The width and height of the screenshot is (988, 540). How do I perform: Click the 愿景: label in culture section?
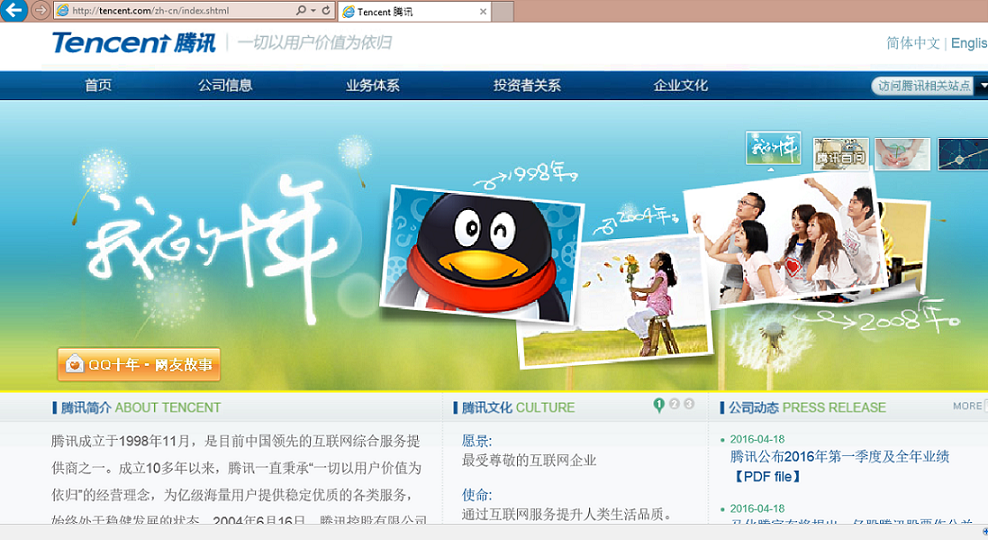[477, 440]
